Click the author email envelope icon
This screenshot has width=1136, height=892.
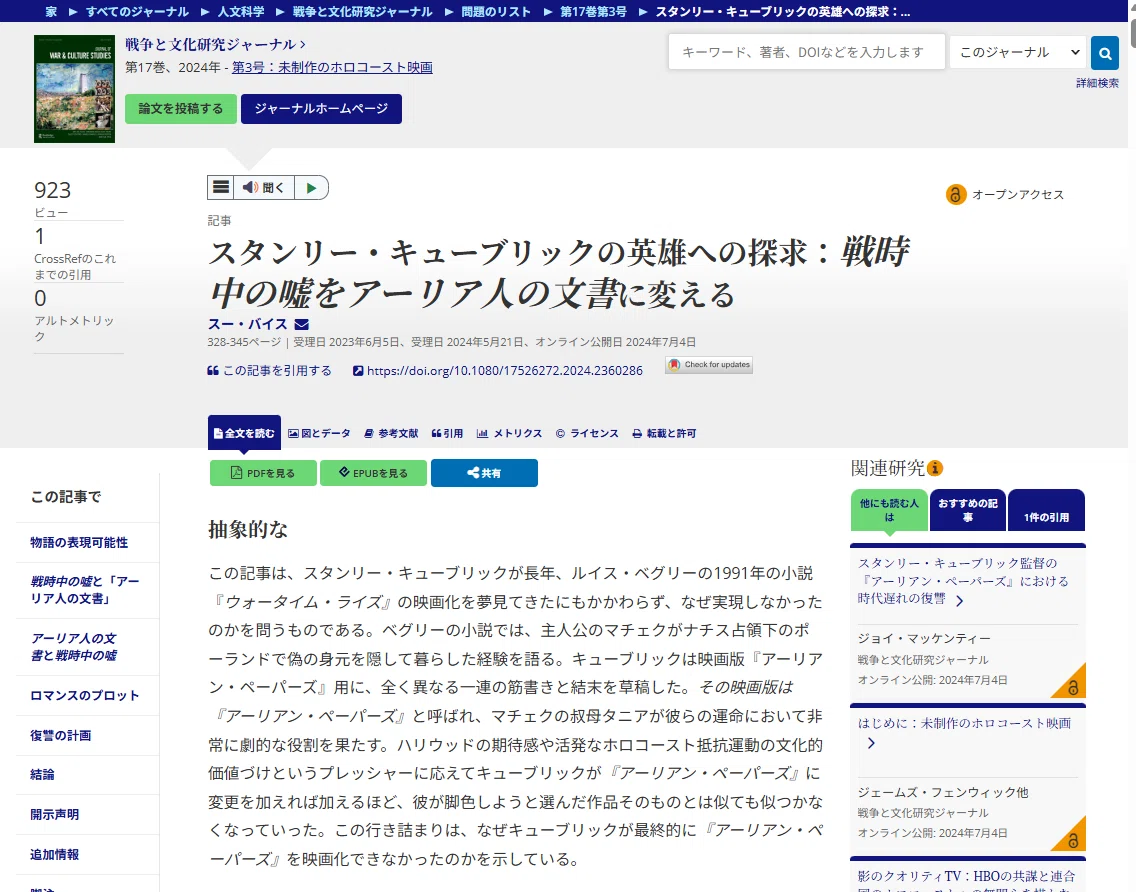click(x=302, y=325)
